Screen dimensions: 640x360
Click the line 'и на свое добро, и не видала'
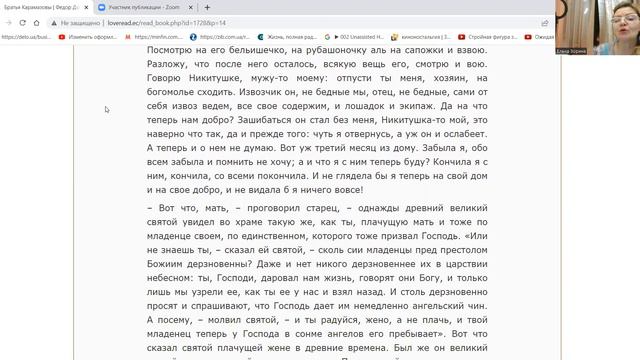coord(255,190)
